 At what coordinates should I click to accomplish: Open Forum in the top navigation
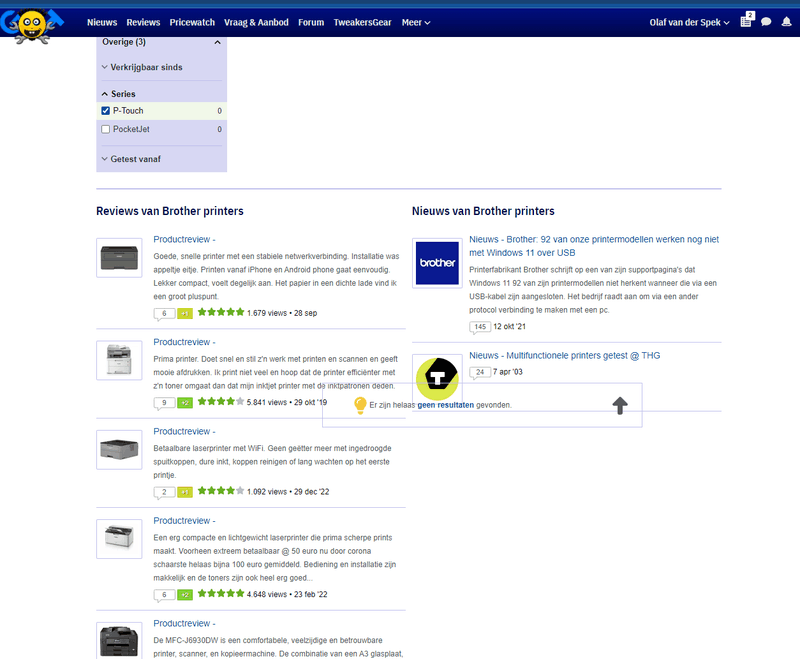click(x=311, y=22)
